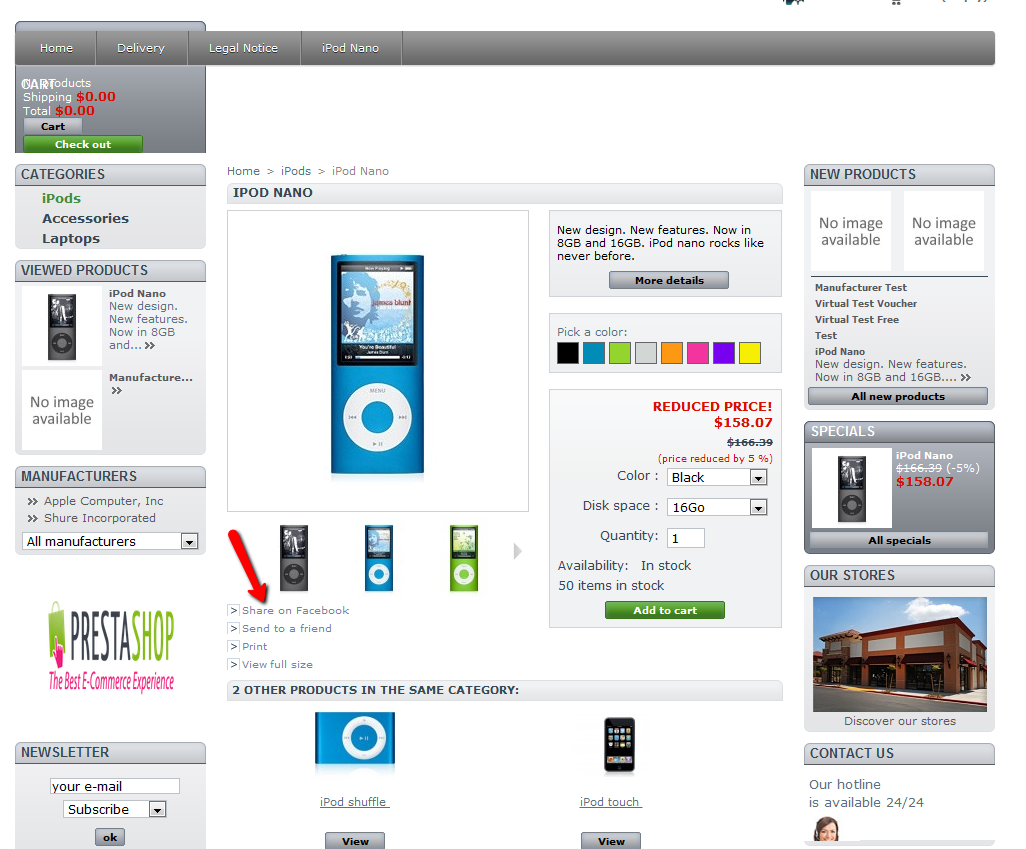The height and width of the screenshot is (849, 1026).
Task: Open Virtual Test Voucher new product
Action: pos(866,304)
